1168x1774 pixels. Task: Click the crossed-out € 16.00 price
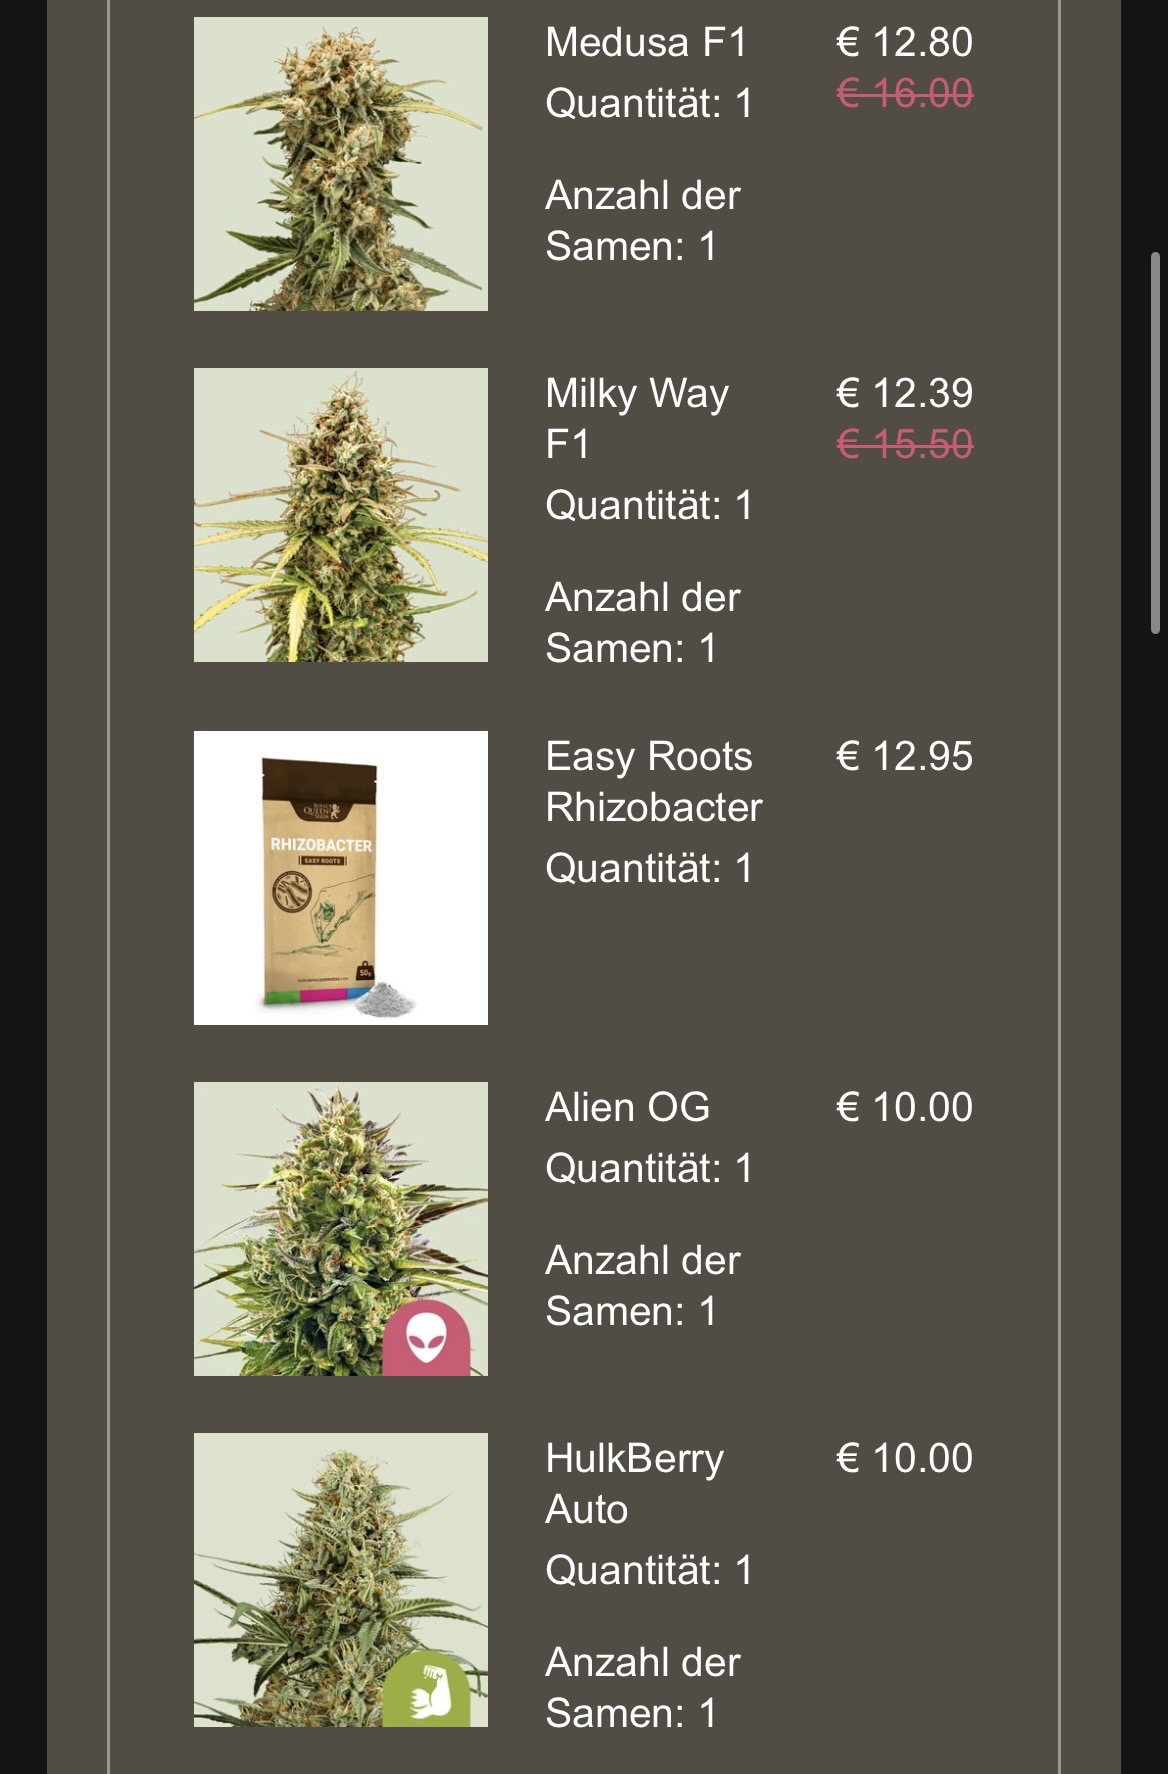tap(904, 94)
